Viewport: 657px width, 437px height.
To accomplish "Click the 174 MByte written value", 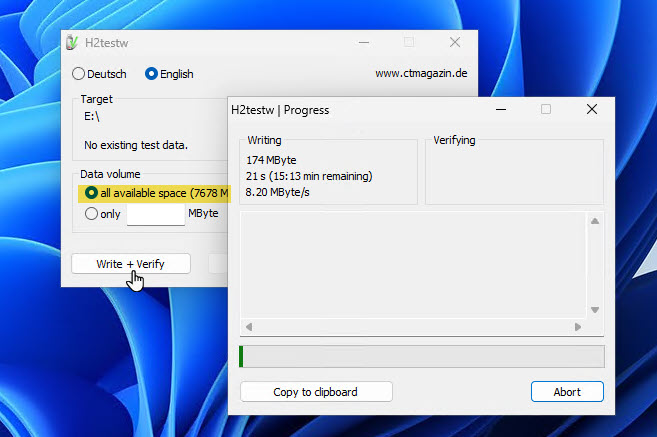I will click(x=271, y=160).
